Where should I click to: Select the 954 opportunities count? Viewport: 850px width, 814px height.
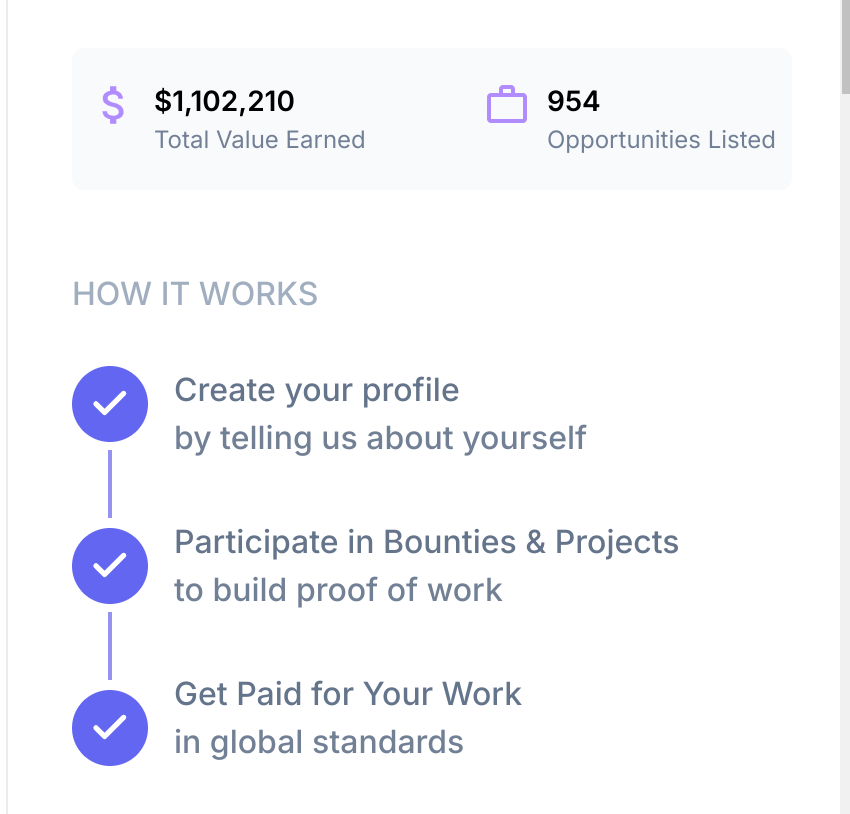[x=574, y=101]
